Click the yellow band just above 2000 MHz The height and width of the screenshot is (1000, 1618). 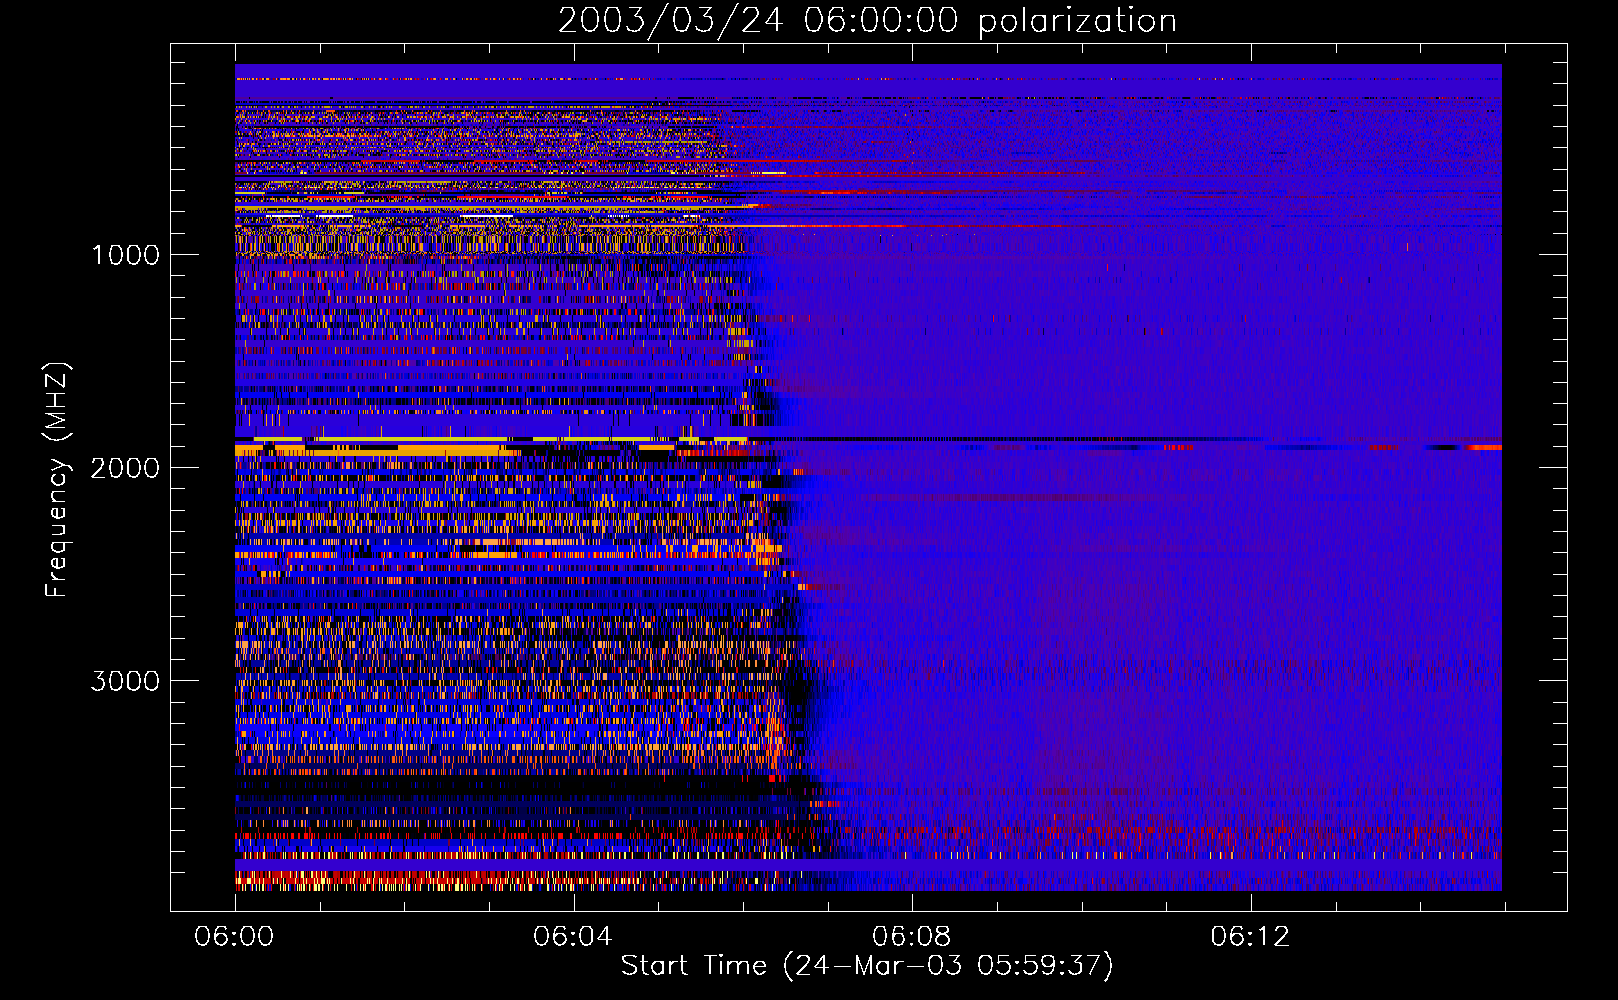[x=378, y=451]
